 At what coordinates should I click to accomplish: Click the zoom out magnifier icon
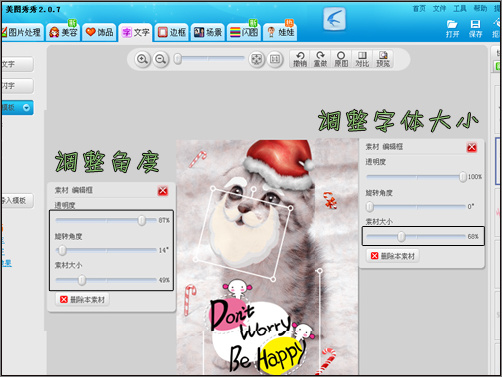161,59
